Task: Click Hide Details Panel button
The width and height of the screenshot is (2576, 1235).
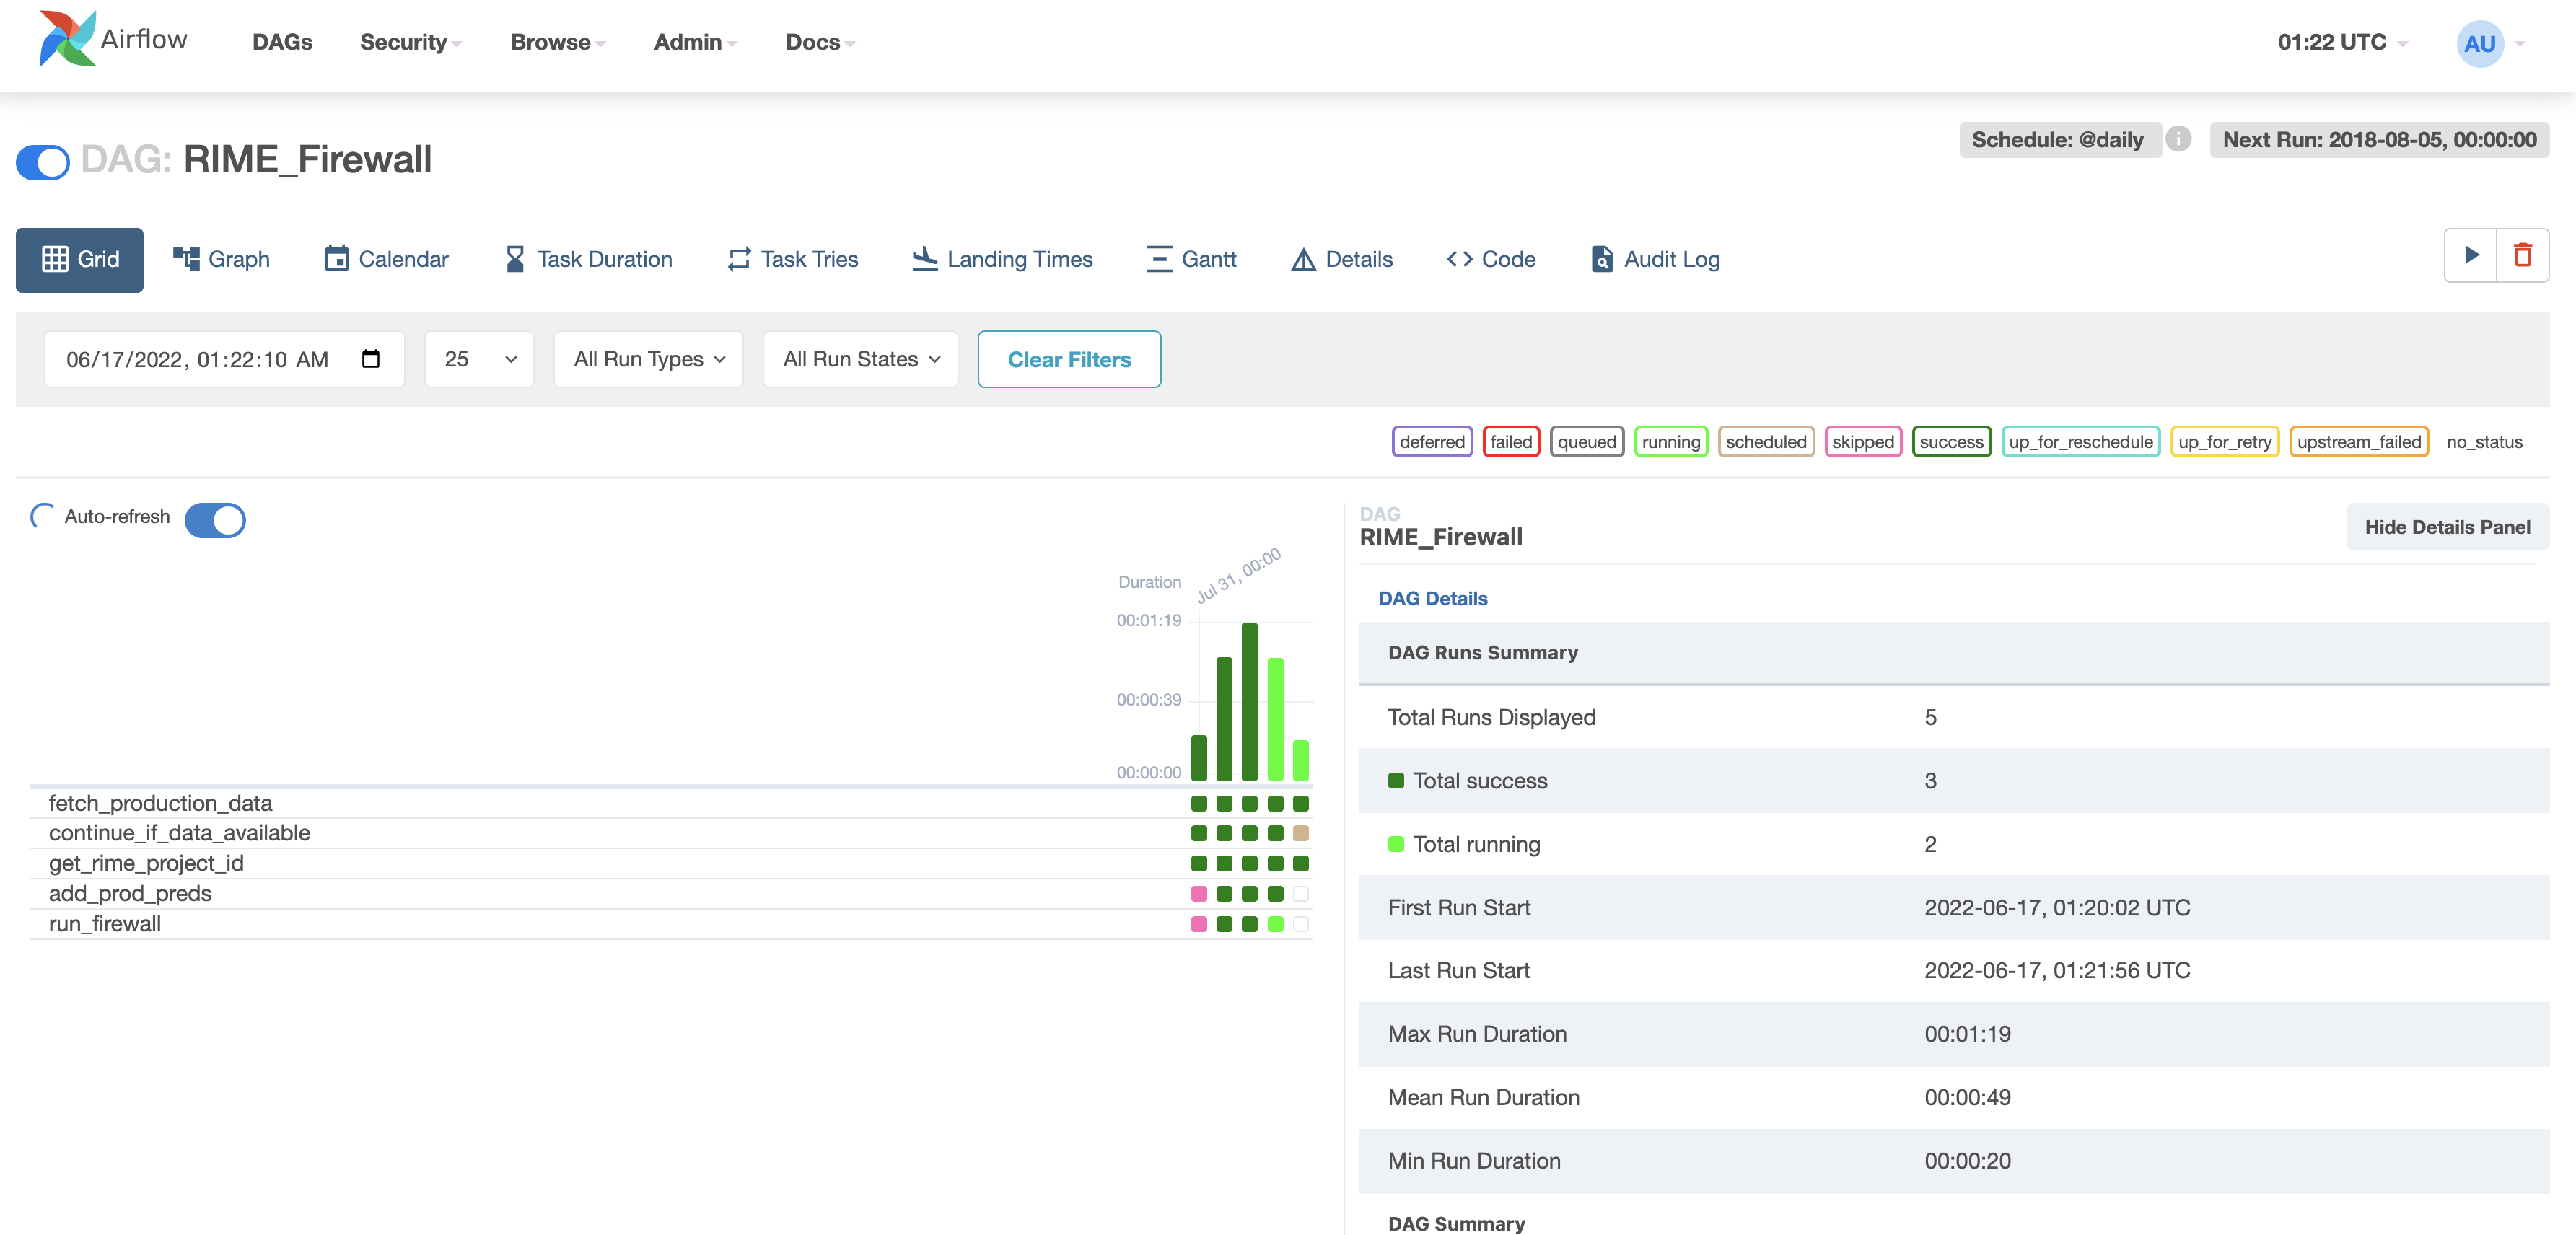Action: (x=2447, y=527)
